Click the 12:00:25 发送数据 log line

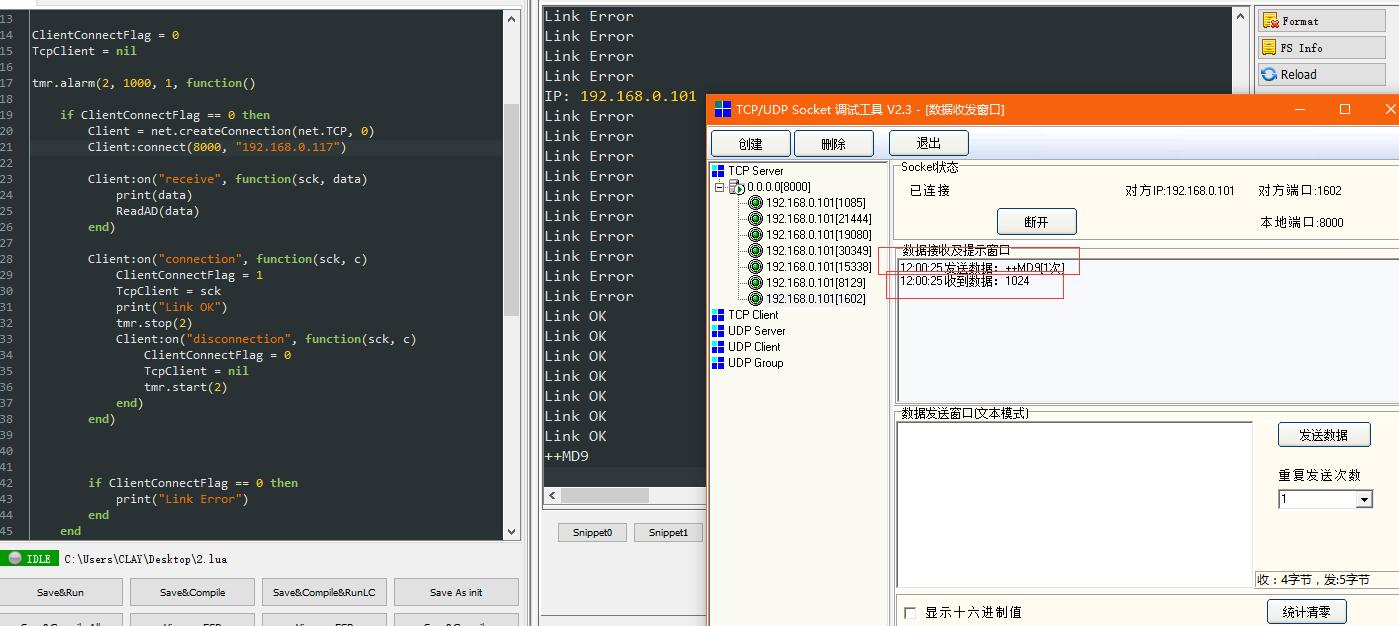click(982, 267)
